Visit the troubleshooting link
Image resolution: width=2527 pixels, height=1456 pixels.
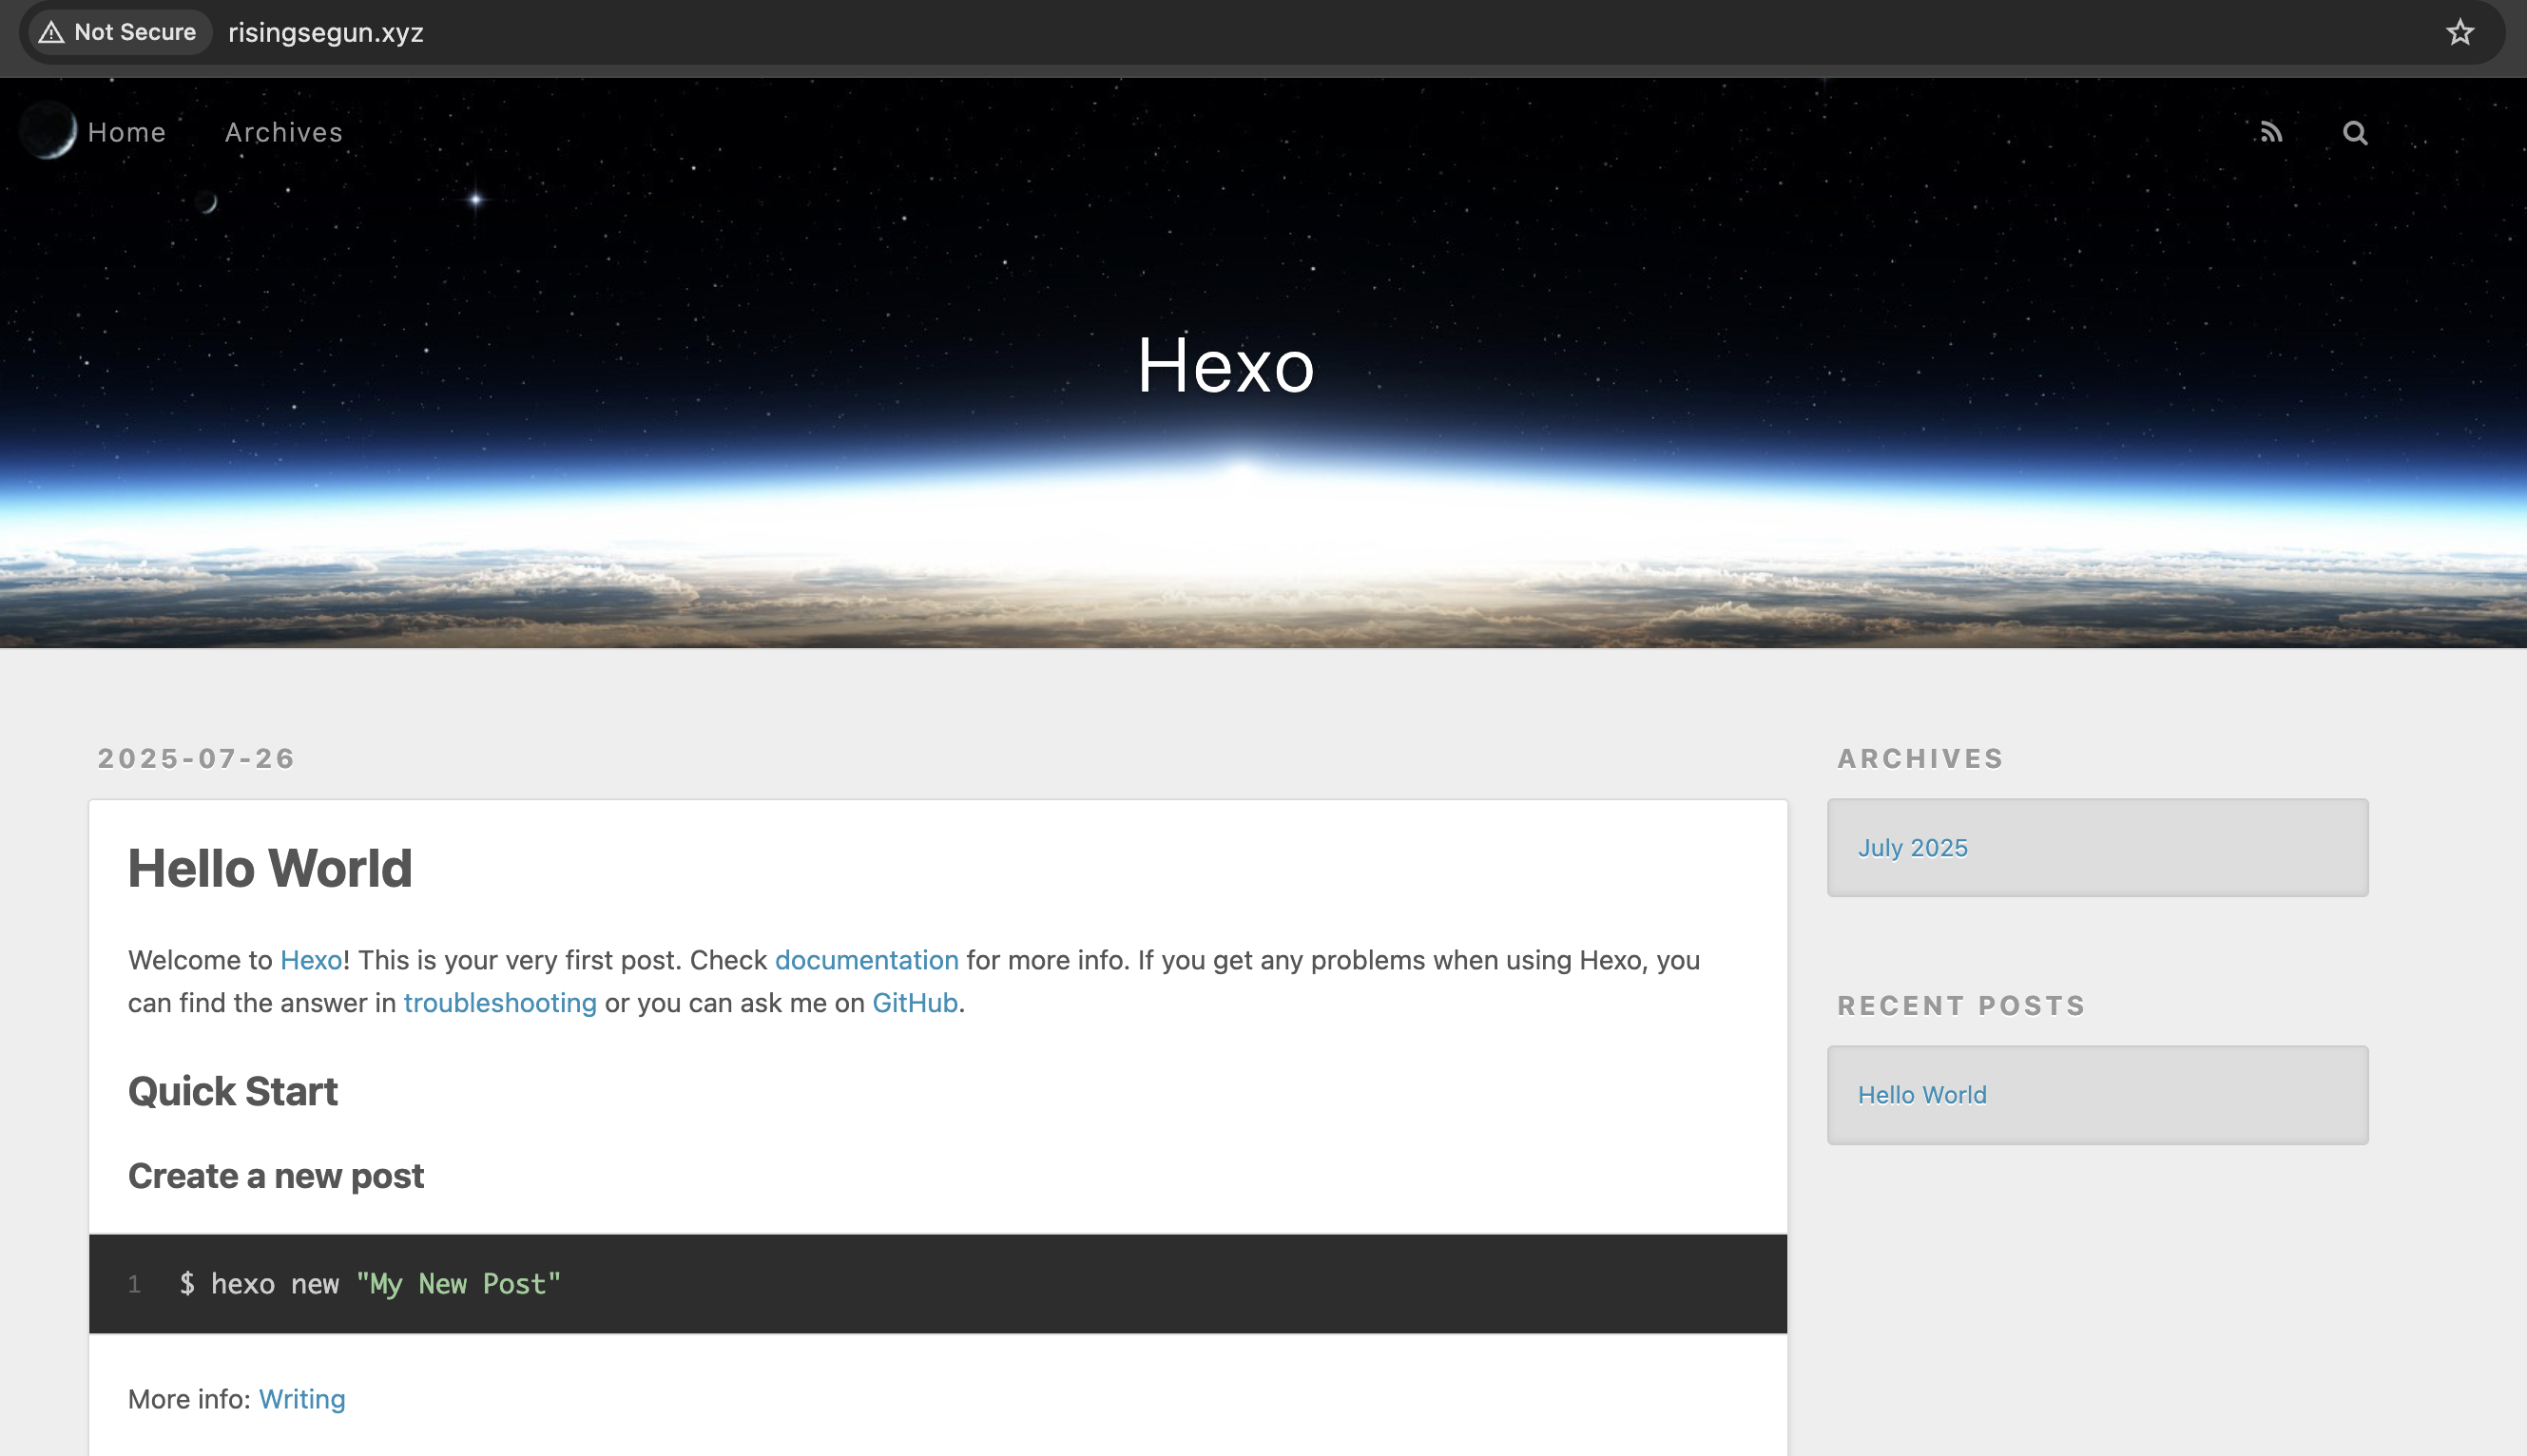click(x=500, y=1003)
